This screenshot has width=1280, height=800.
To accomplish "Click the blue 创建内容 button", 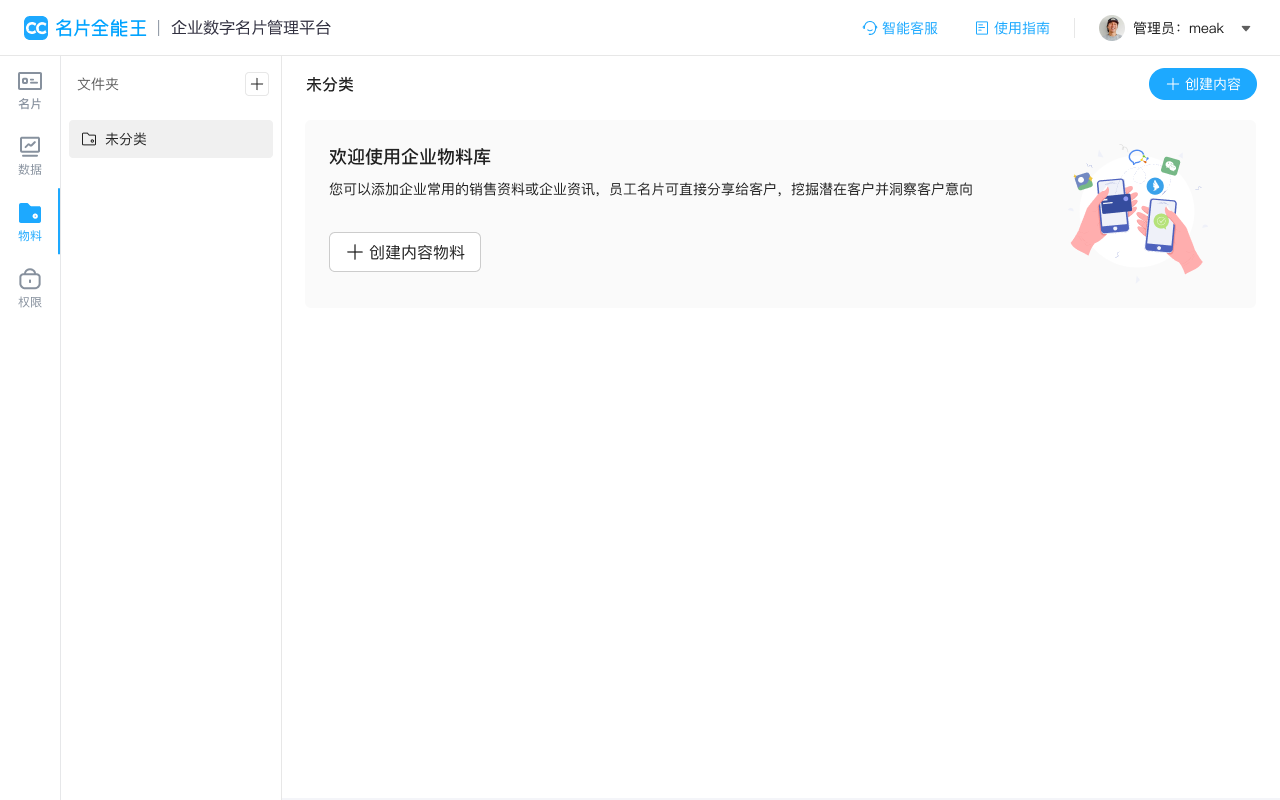I will (x=1203, y=84).
